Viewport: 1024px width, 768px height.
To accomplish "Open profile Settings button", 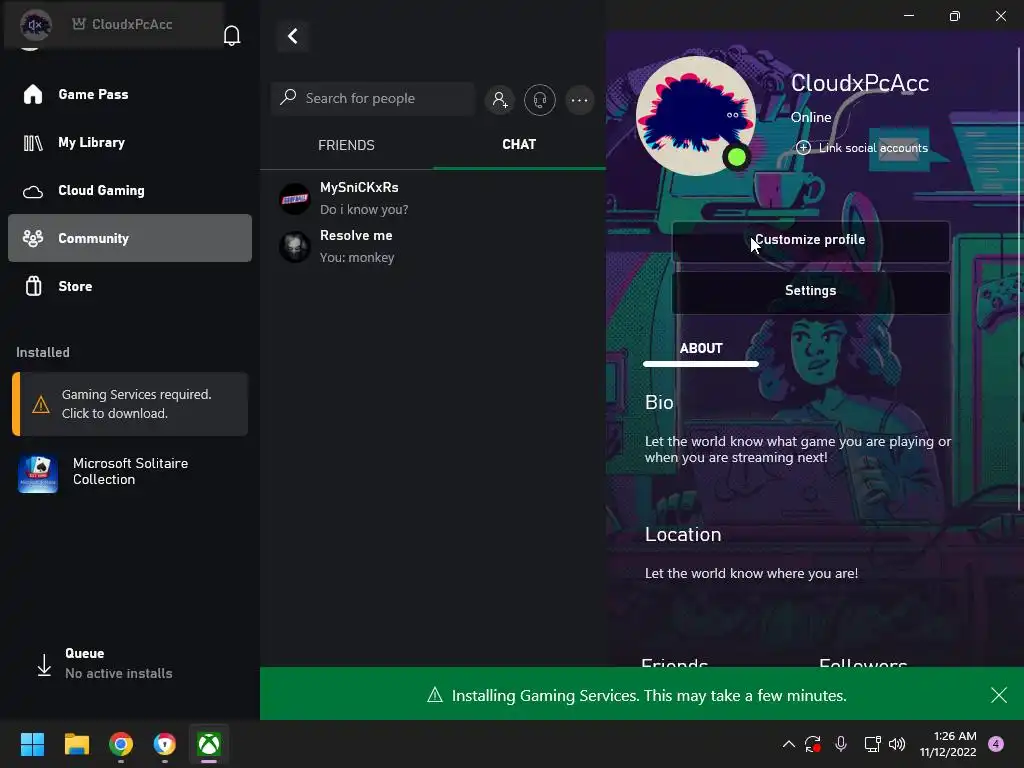I will pos(810,291).
